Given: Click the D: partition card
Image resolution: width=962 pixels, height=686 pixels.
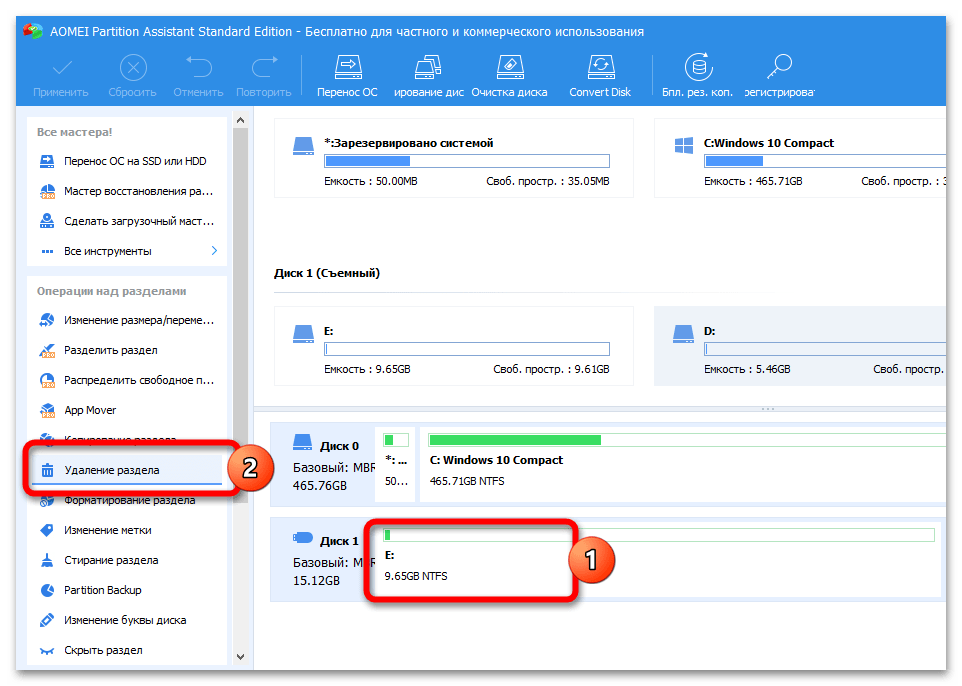Looking at the screenshot, I should [800, 346].
